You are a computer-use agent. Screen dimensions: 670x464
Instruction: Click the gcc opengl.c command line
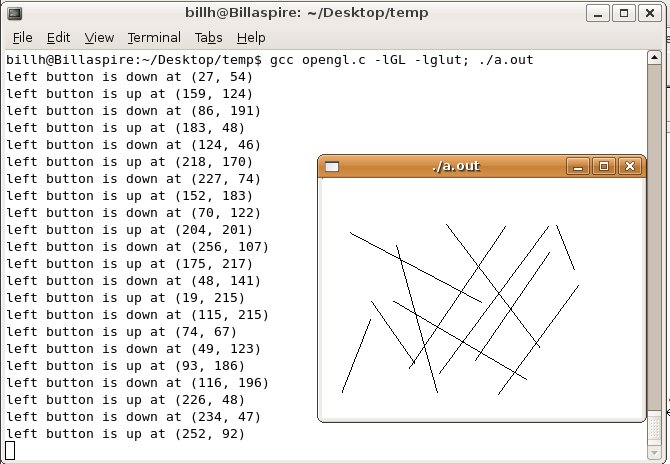pyautogui.click(x=400, y=60)
